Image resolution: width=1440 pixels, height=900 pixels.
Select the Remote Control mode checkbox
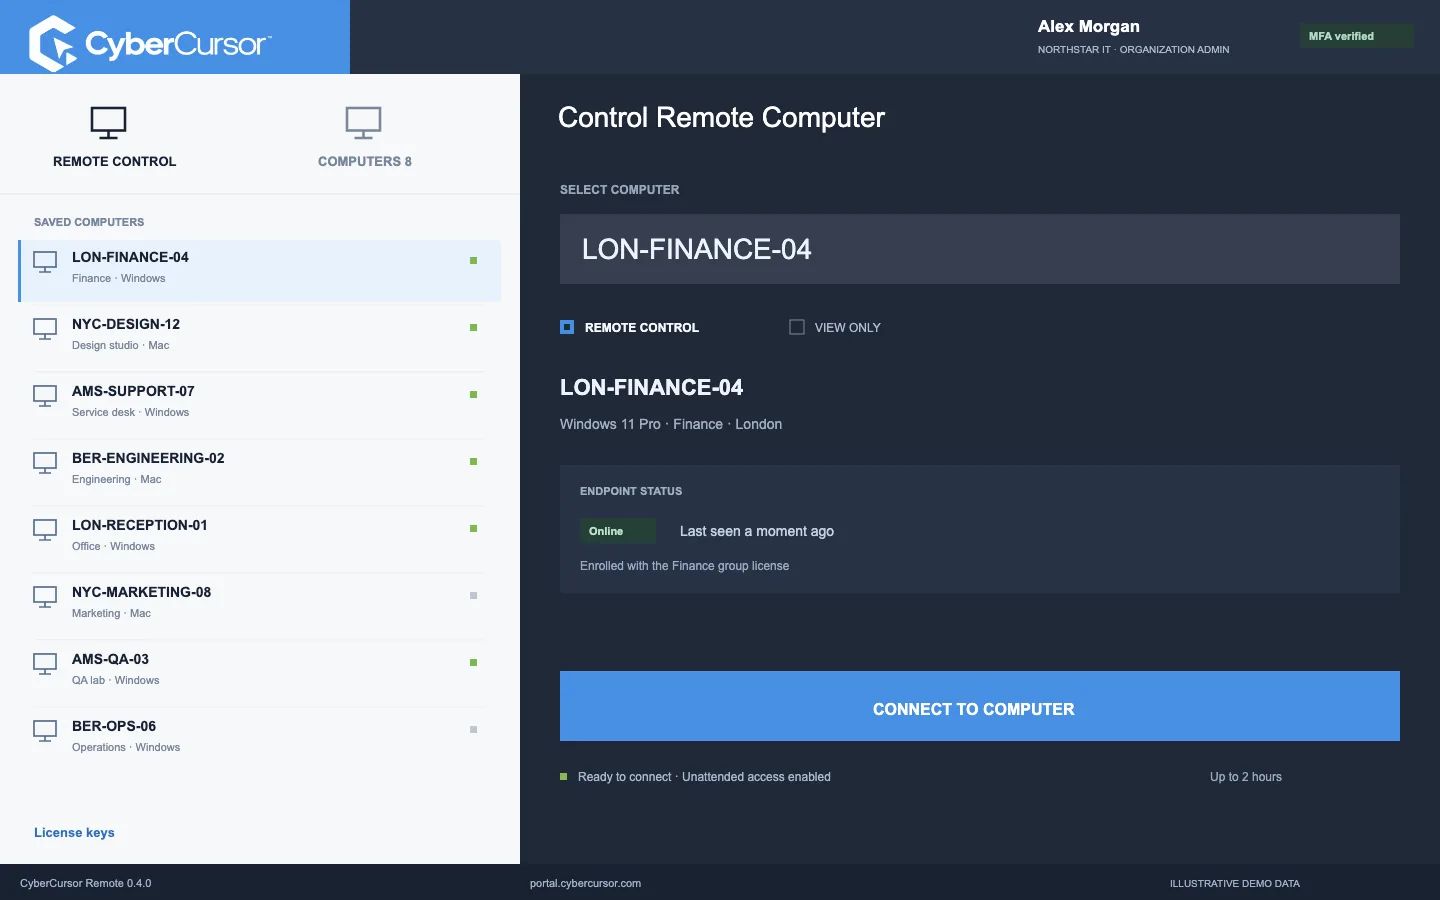(x=567, y=327)
